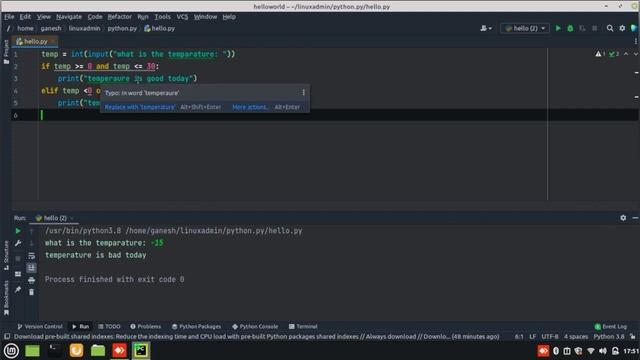Click the warnings triangle indicator in editor
640x360 pixels.
600,54
